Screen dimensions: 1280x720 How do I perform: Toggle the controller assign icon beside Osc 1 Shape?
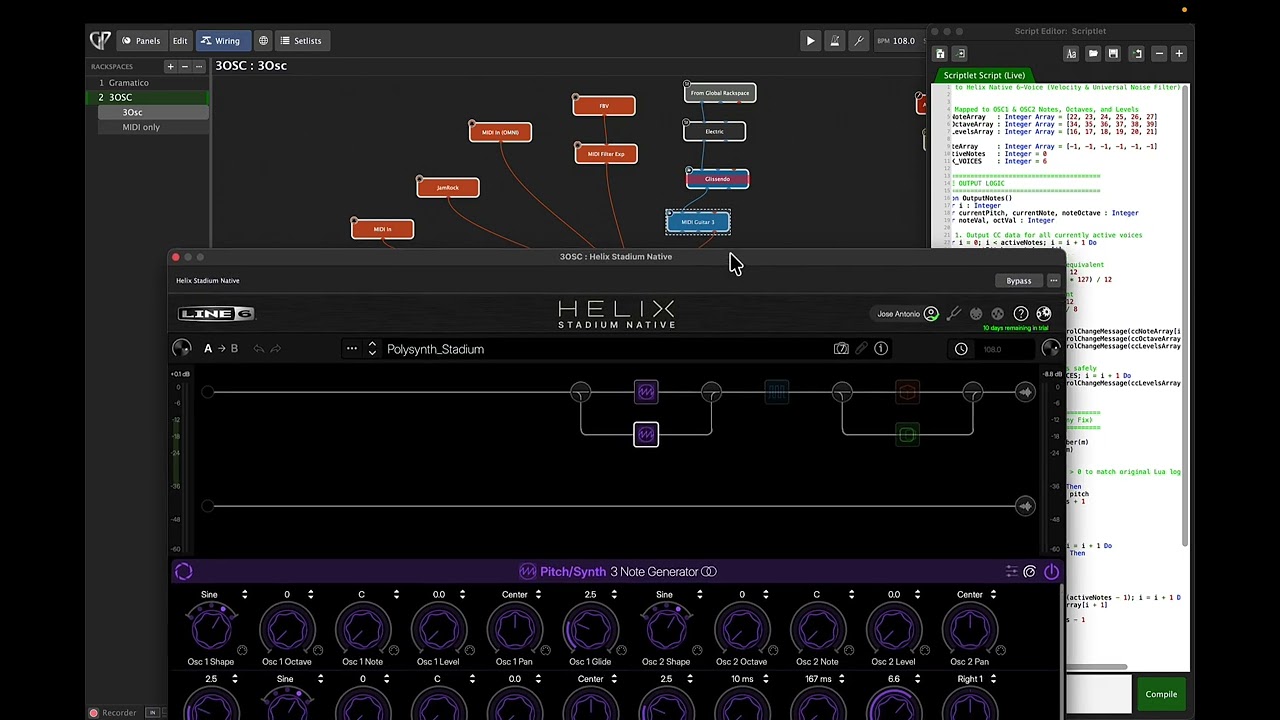click(242, 650)
